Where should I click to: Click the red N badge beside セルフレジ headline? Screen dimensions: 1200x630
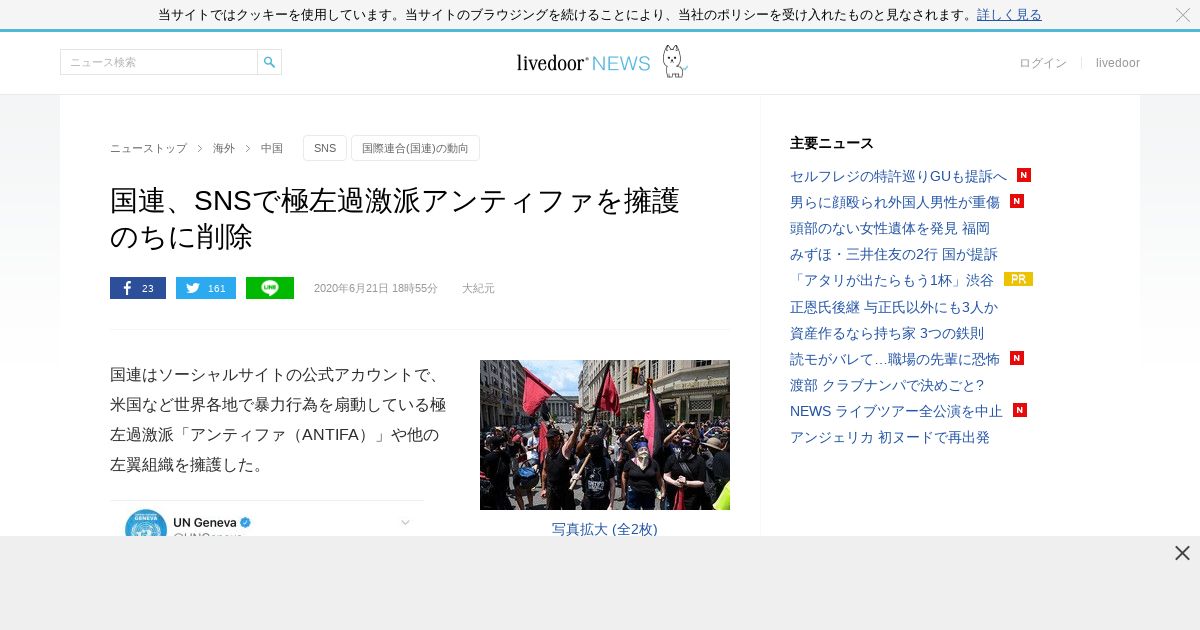[x=1024, y=175]
